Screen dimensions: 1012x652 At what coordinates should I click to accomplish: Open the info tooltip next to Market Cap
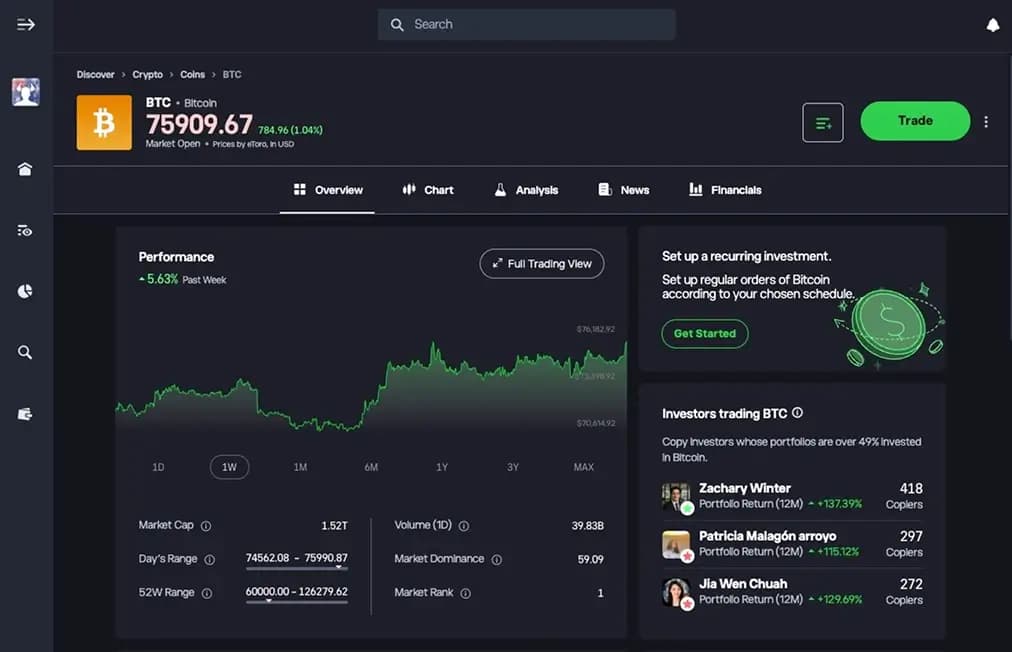coord(207,525)
